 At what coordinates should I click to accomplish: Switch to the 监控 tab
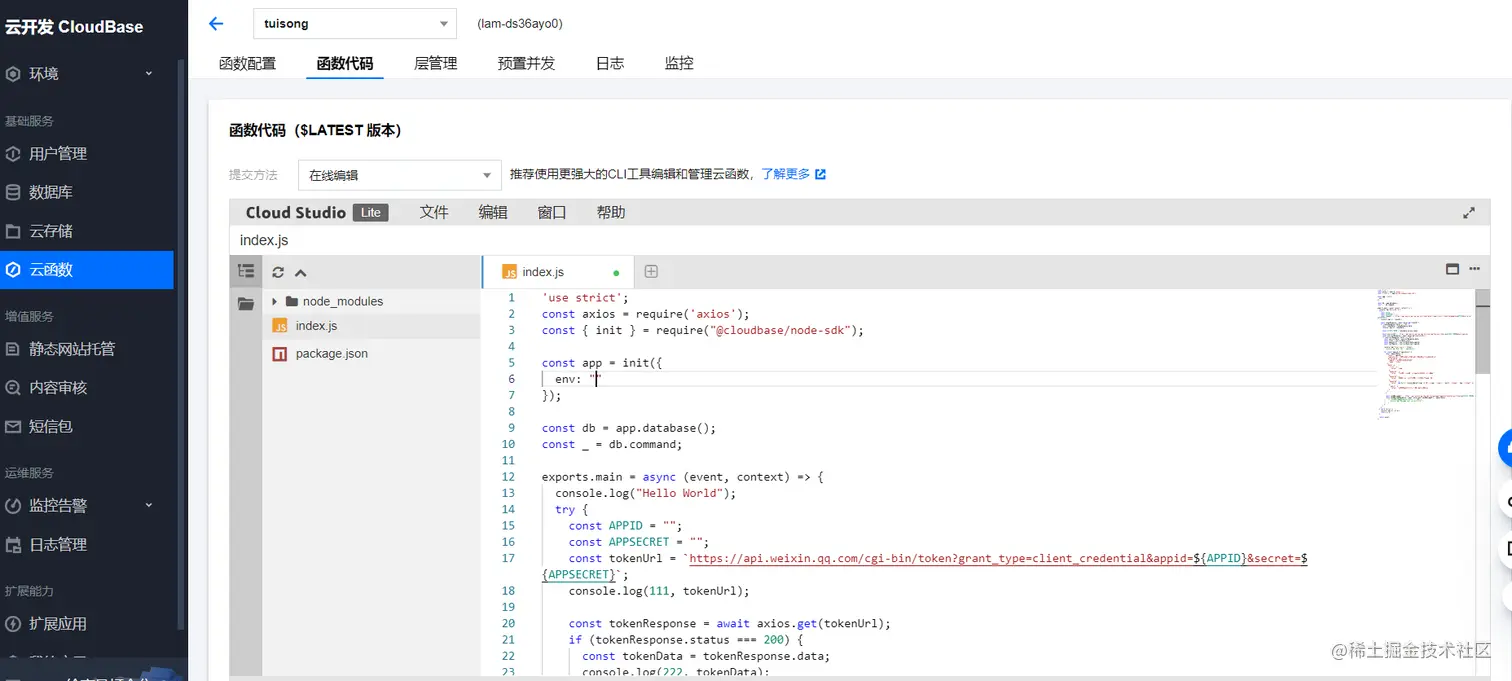(x=679, y=63)
